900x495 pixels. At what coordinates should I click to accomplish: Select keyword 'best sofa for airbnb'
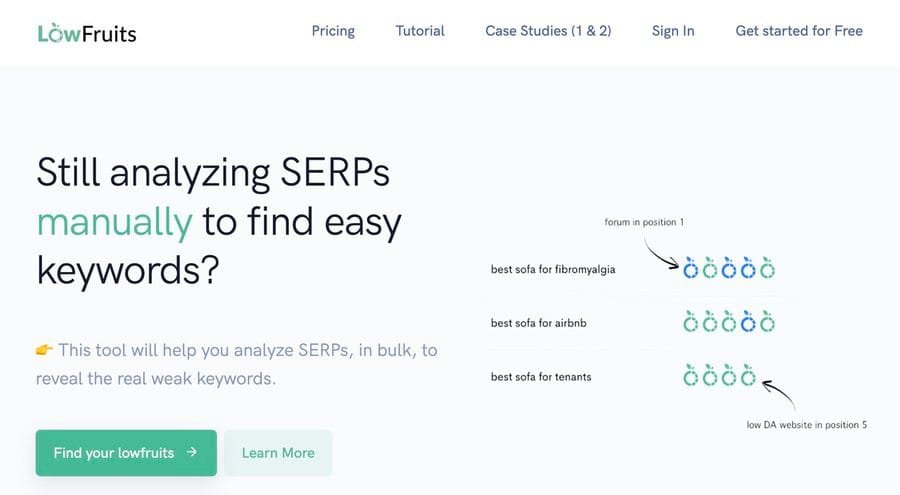point(538,323)
